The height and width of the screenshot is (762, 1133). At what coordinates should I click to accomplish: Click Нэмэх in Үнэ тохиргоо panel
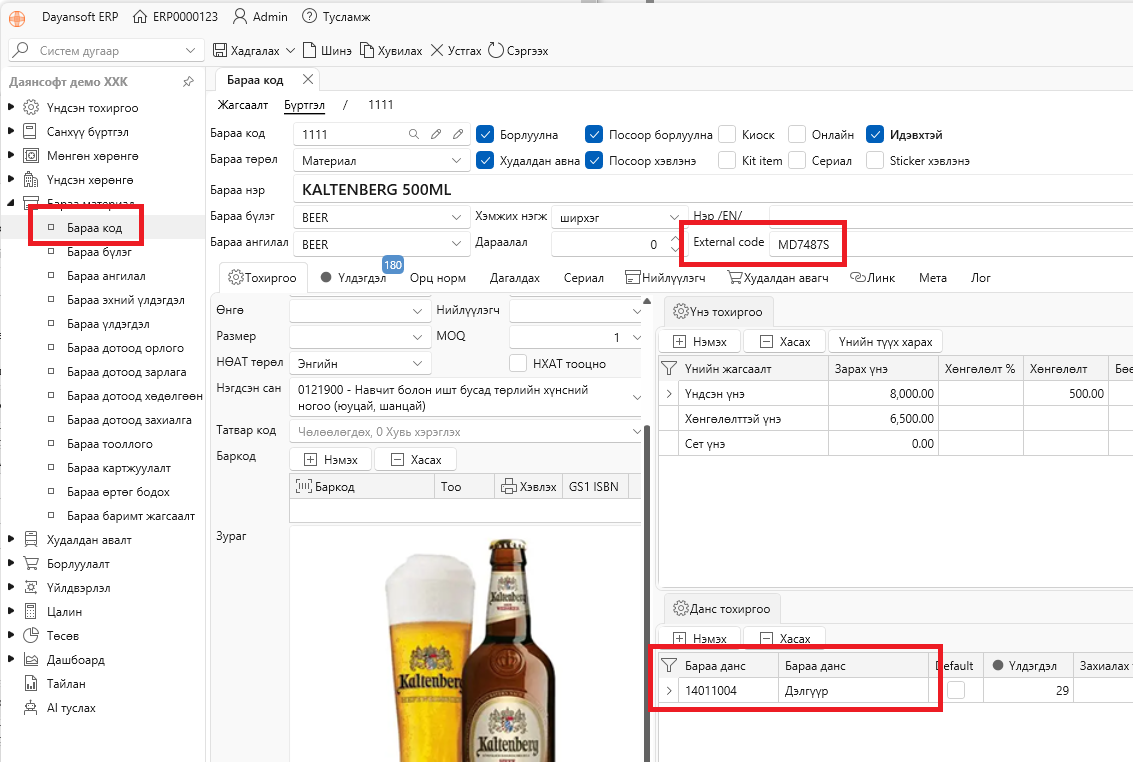[699, 342]
